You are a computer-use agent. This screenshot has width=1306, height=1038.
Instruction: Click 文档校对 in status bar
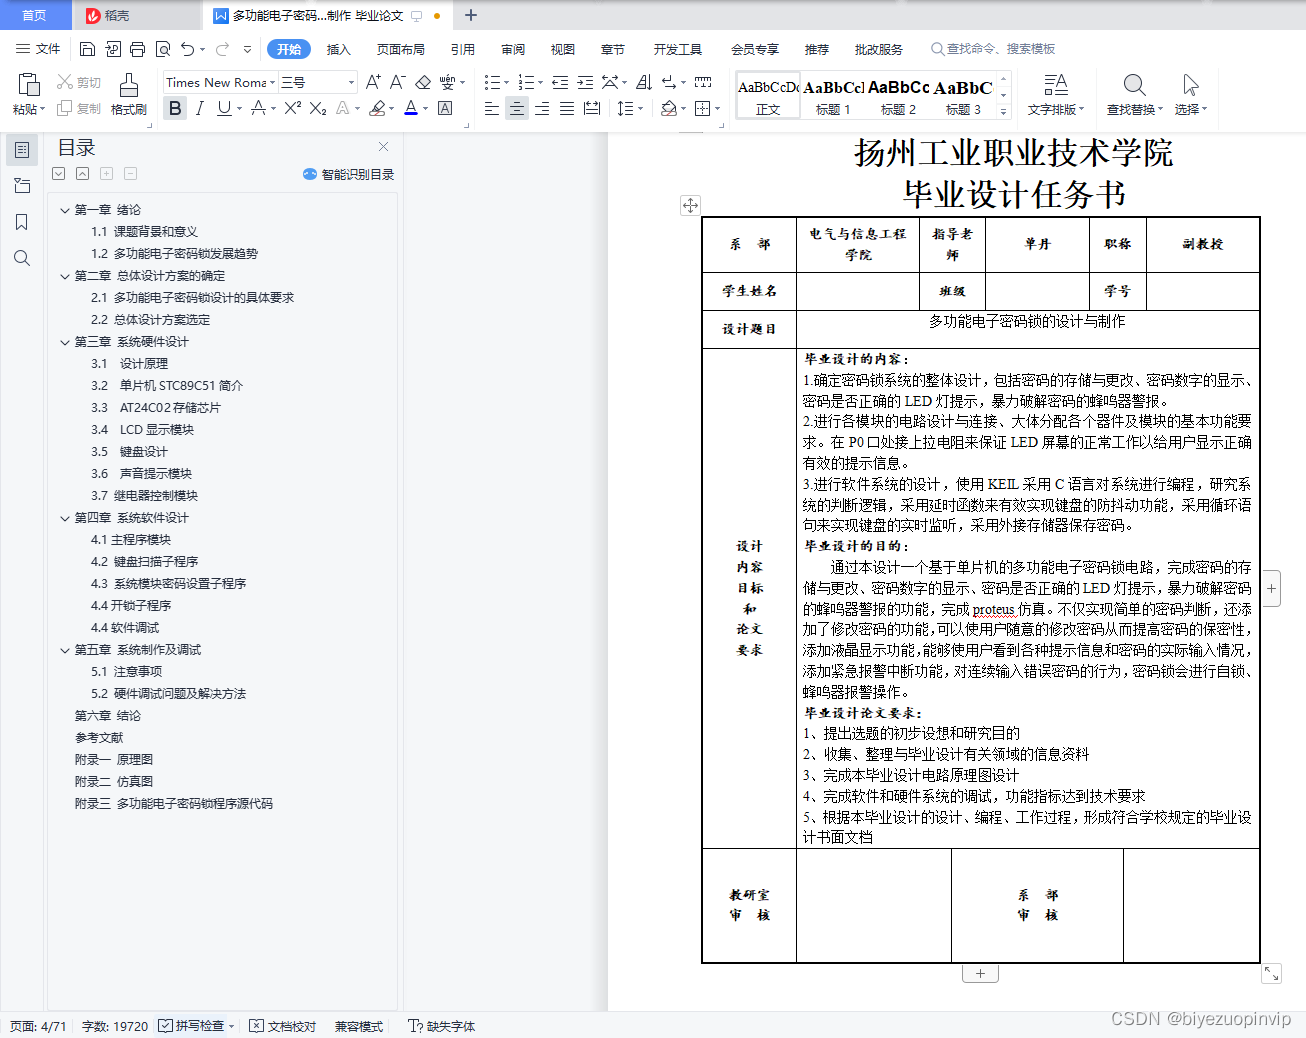(283, 1026)
